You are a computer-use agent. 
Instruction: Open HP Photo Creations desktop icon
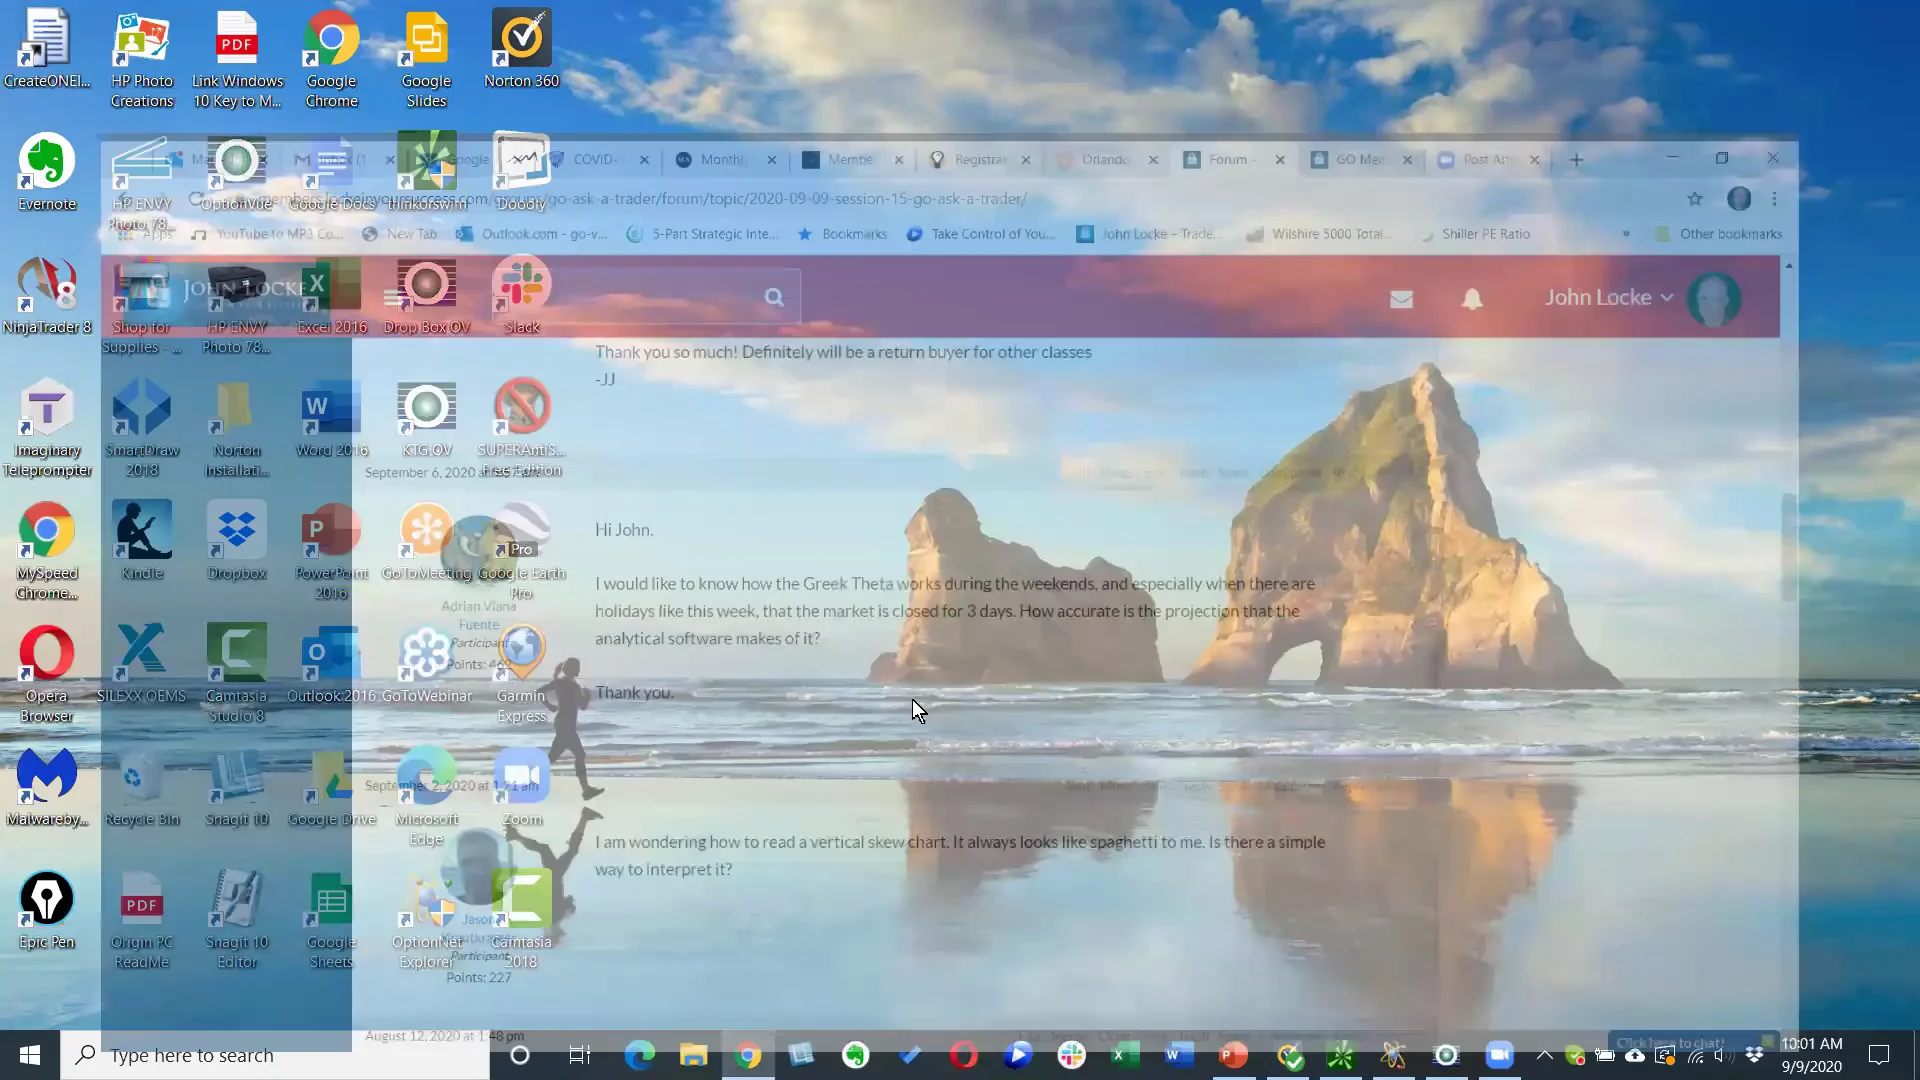pos(142,60)
